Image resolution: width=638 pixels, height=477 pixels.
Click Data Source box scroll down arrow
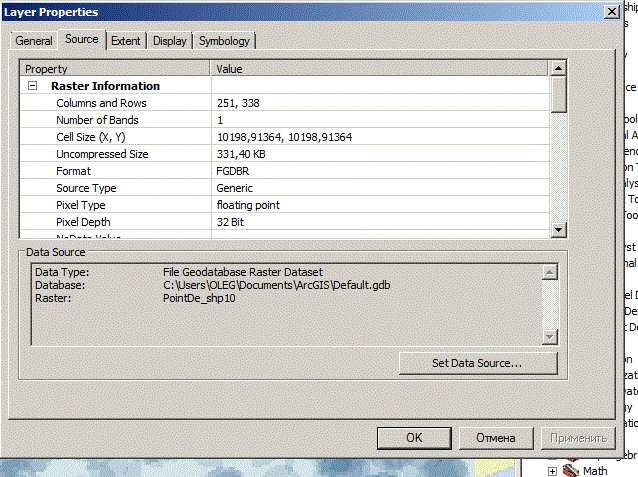(550, 337)
